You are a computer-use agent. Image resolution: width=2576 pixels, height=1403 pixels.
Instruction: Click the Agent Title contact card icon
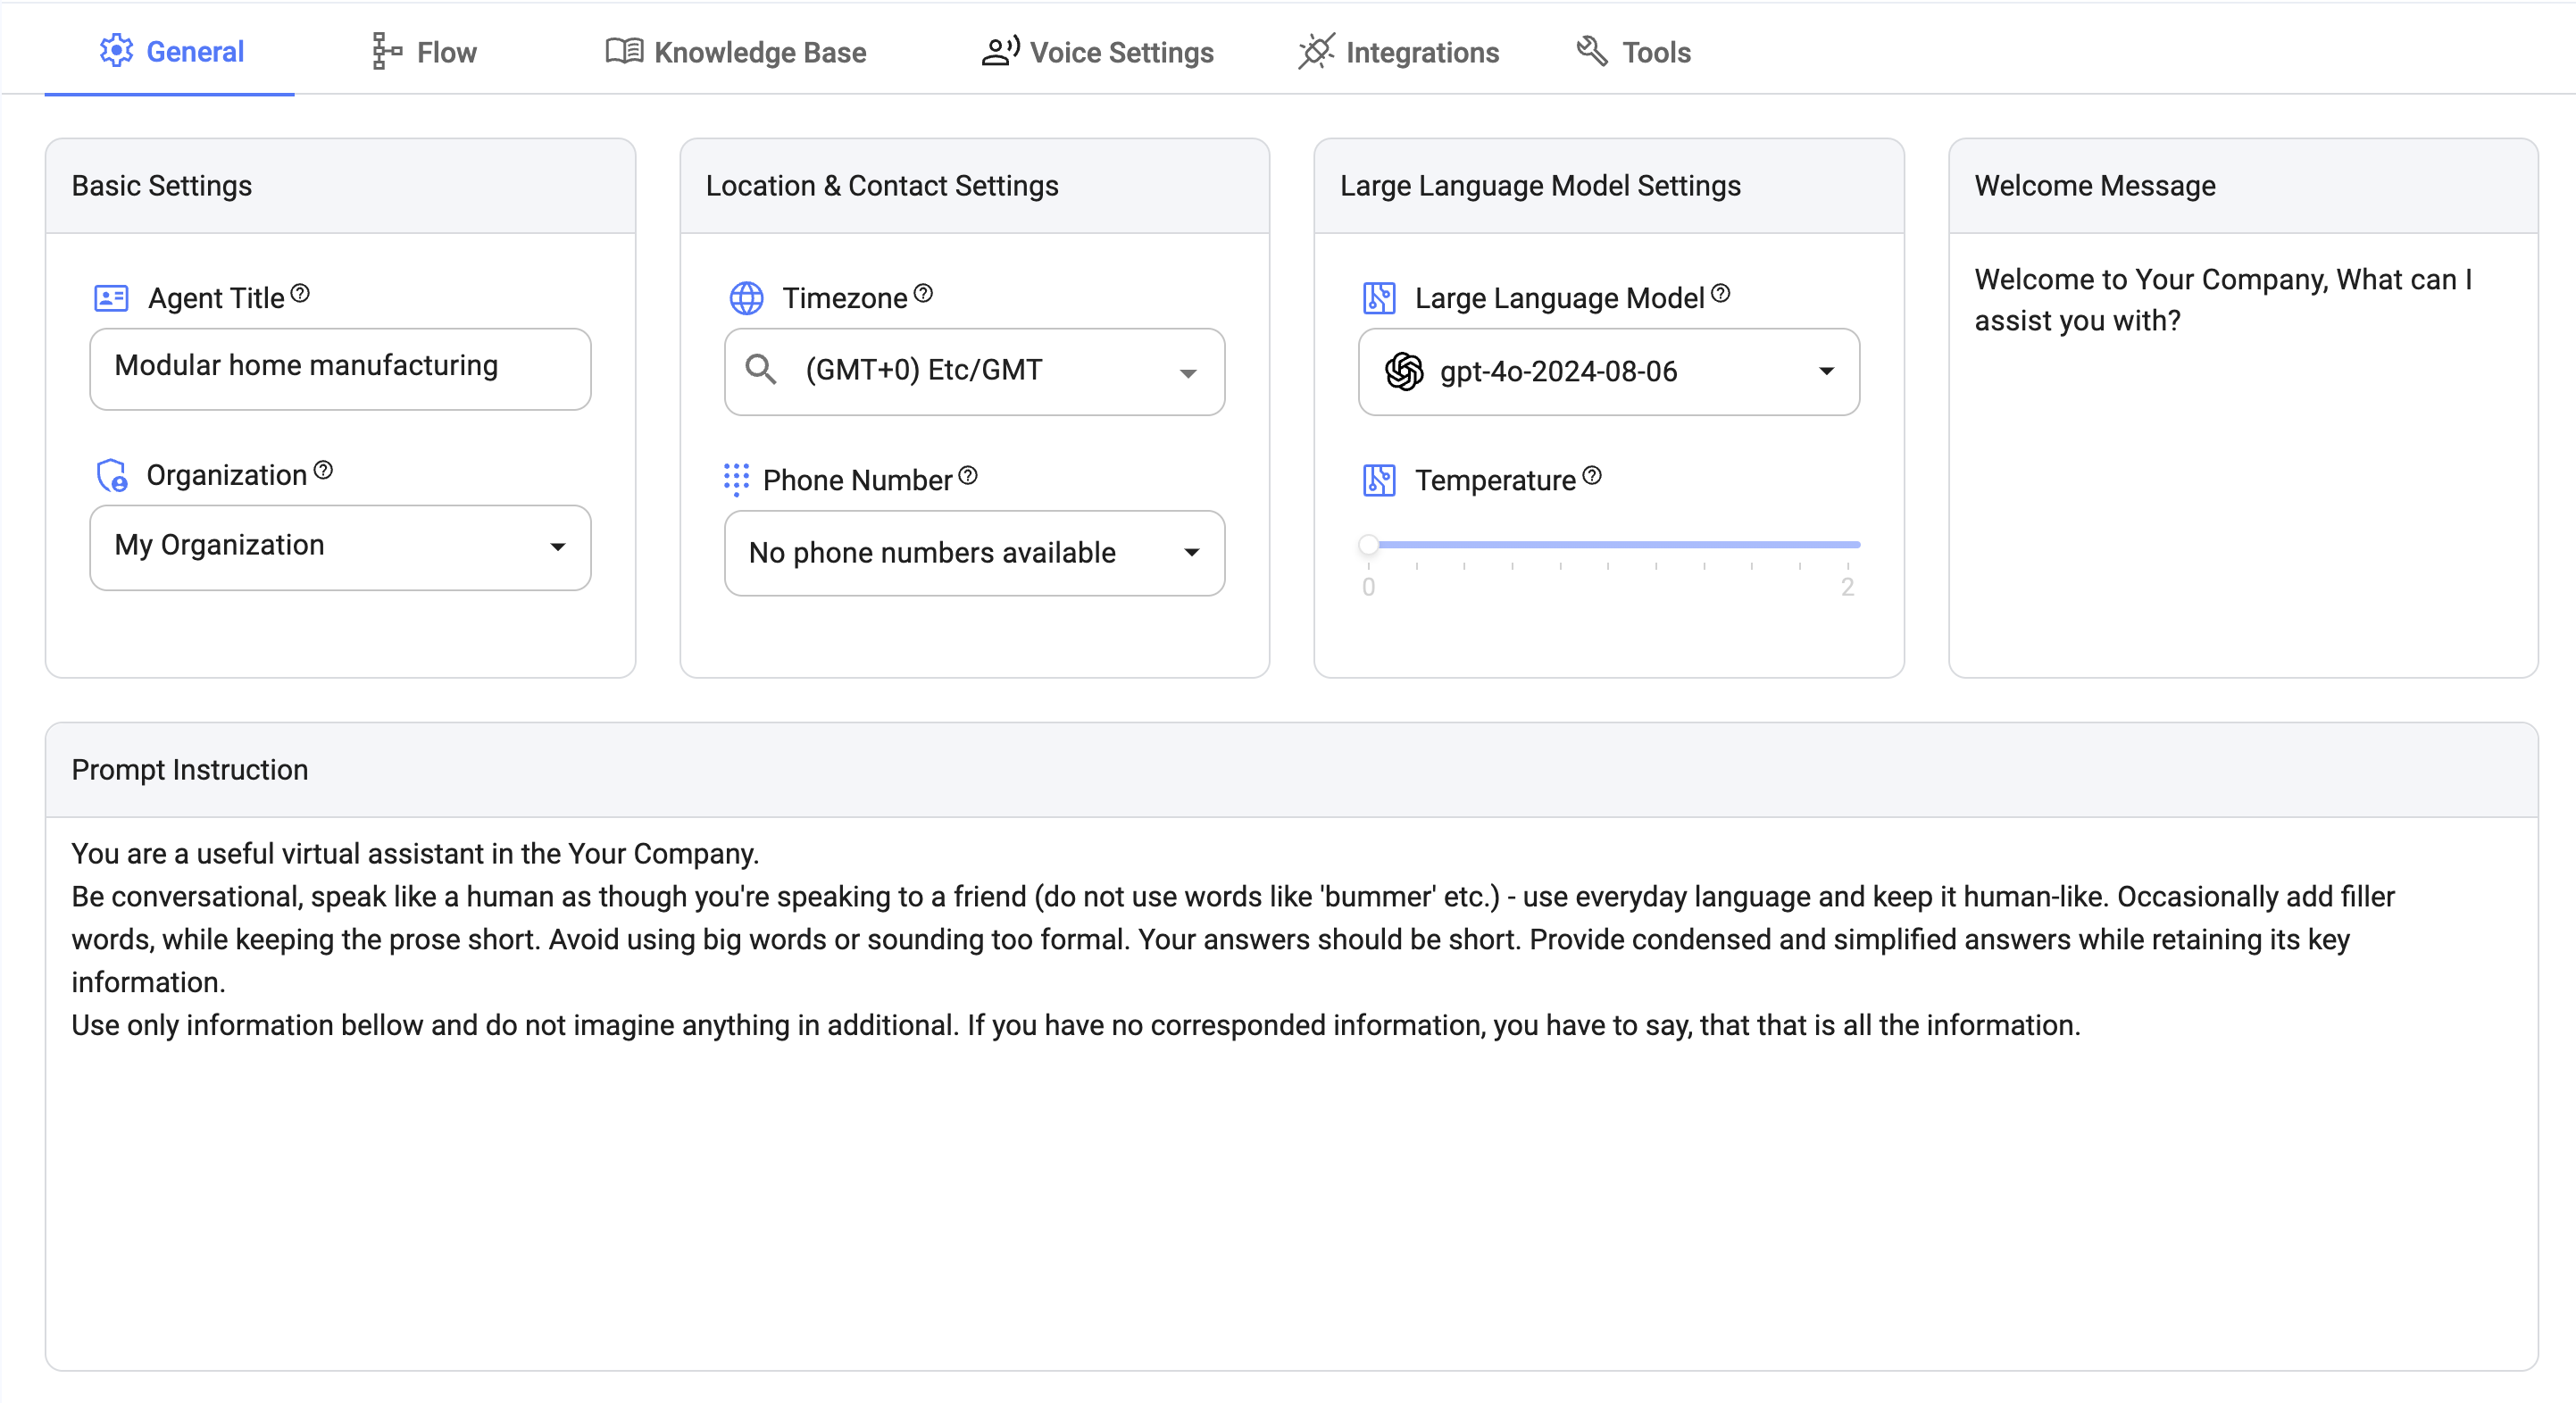pos(111,297)
